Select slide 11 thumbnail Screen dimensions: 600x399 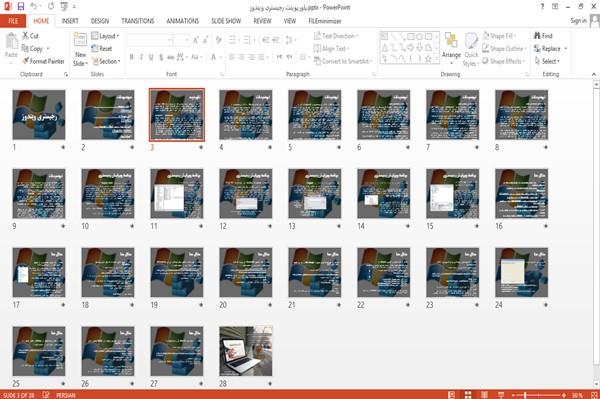point(177,194)
